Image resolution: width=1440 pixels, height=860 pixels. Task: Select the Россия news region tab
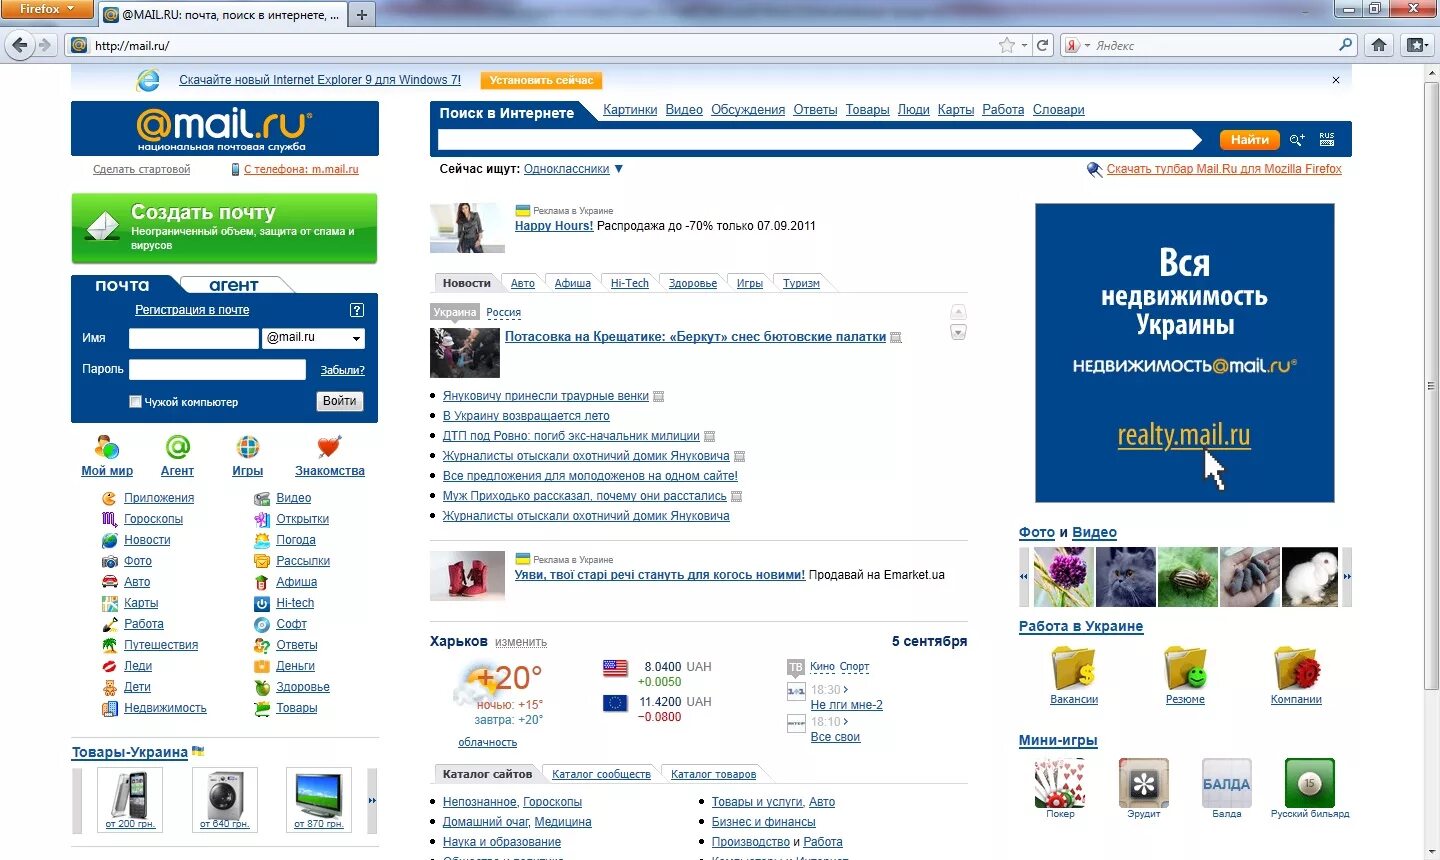504,312
